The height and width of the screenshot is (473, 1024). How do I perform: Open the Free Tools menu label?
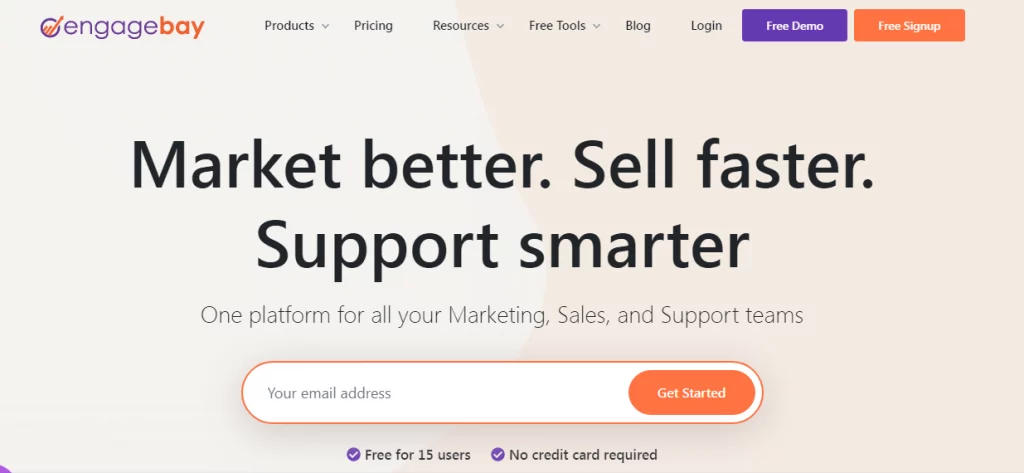tap(557, 26)
